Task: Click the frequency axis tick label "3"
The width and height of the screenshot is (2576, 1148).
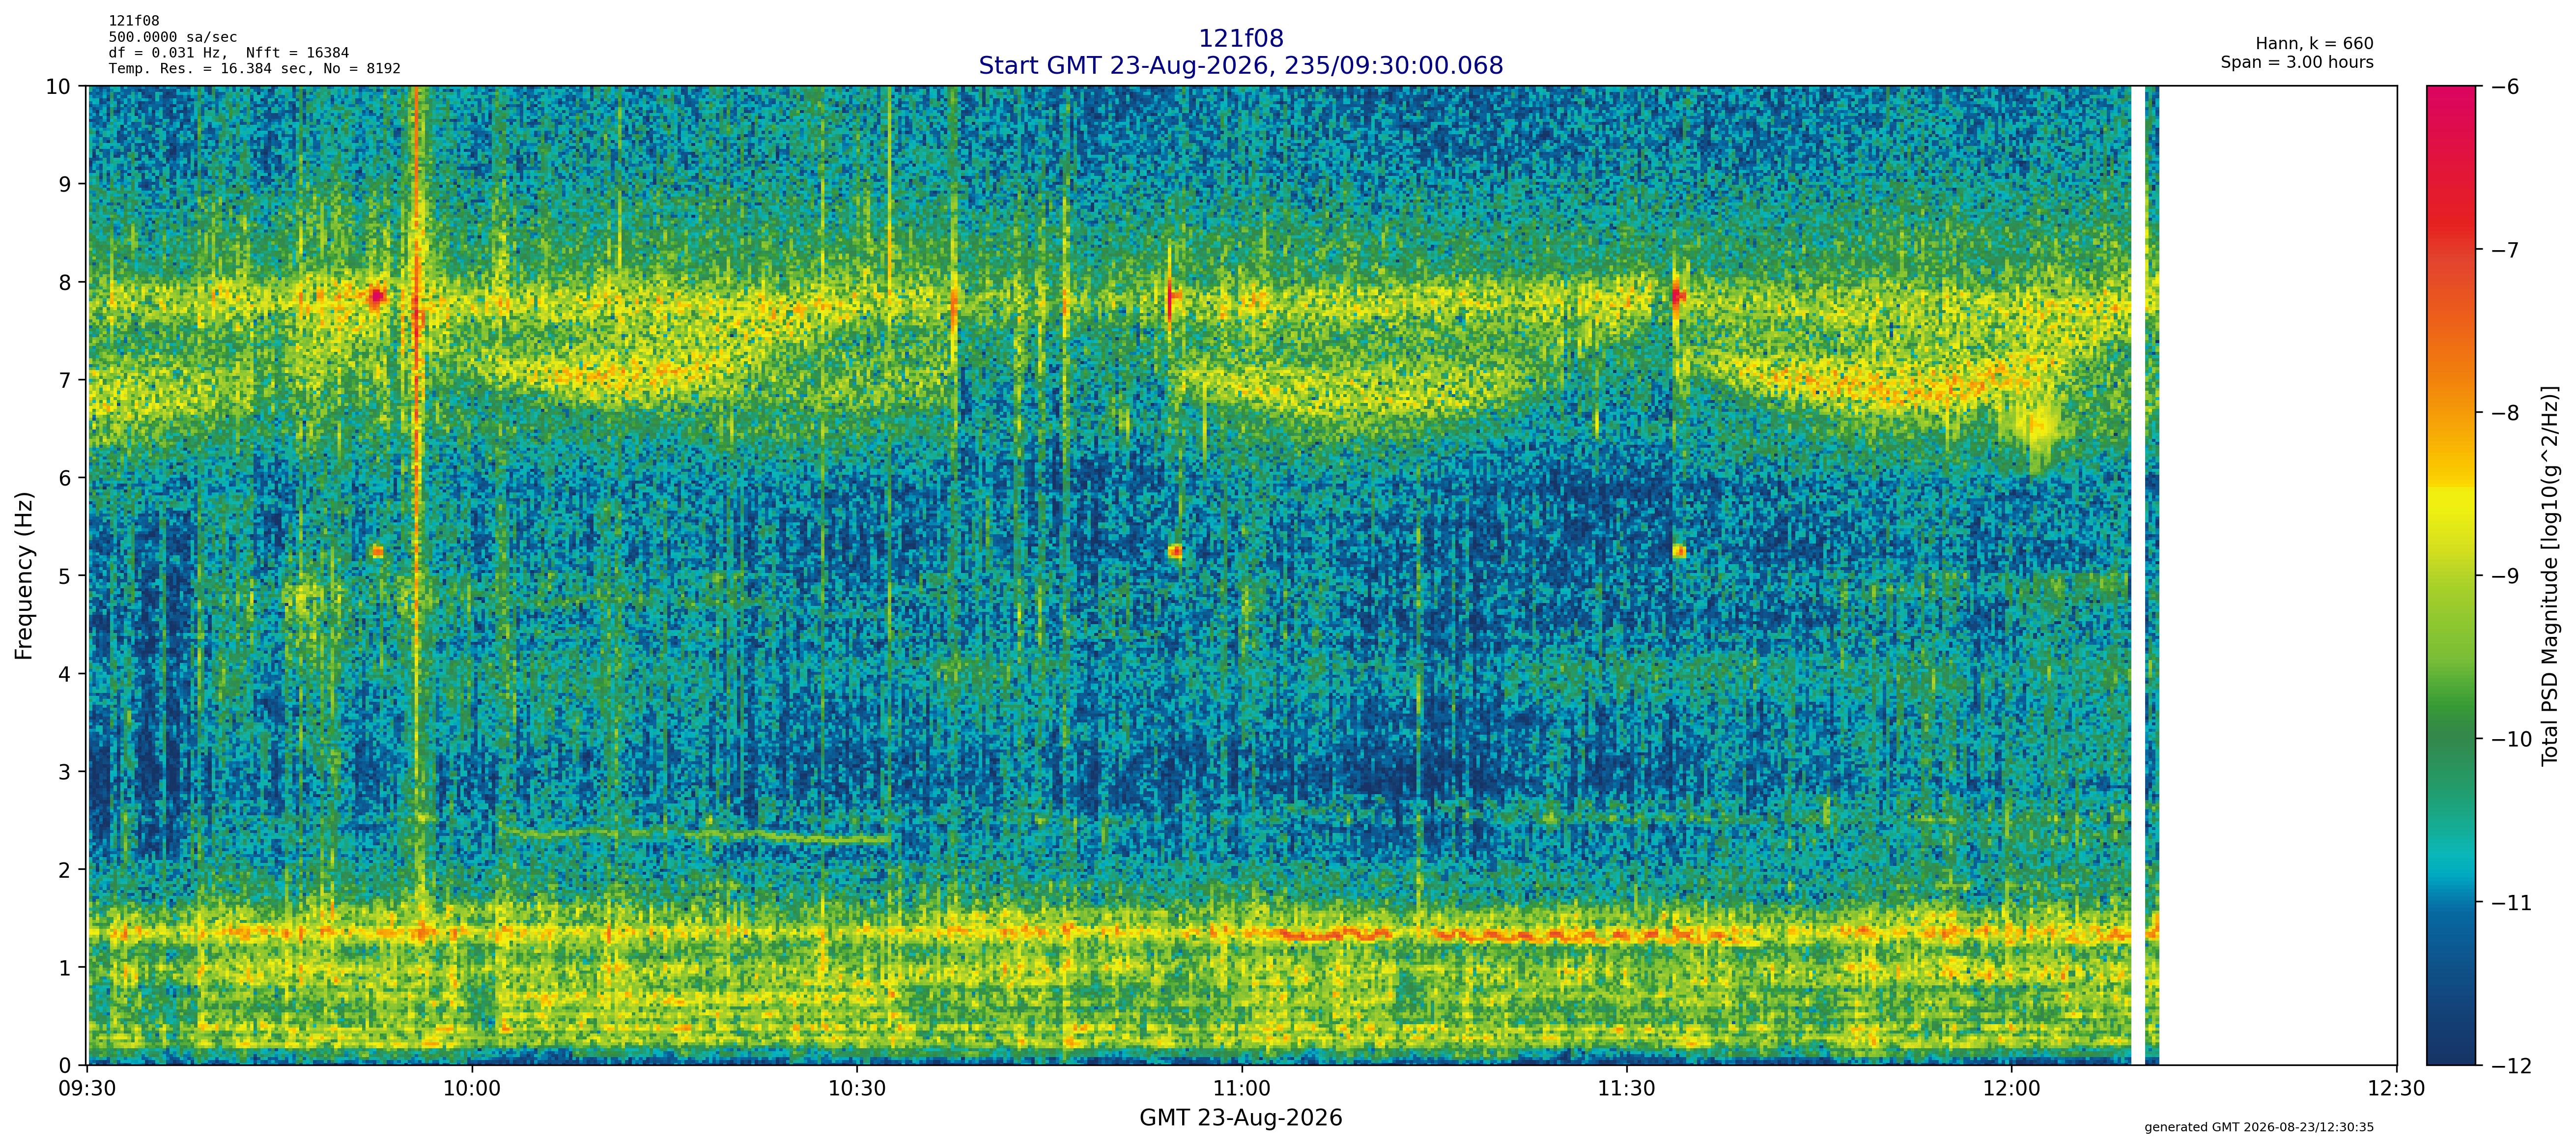Action: (65, 772)
